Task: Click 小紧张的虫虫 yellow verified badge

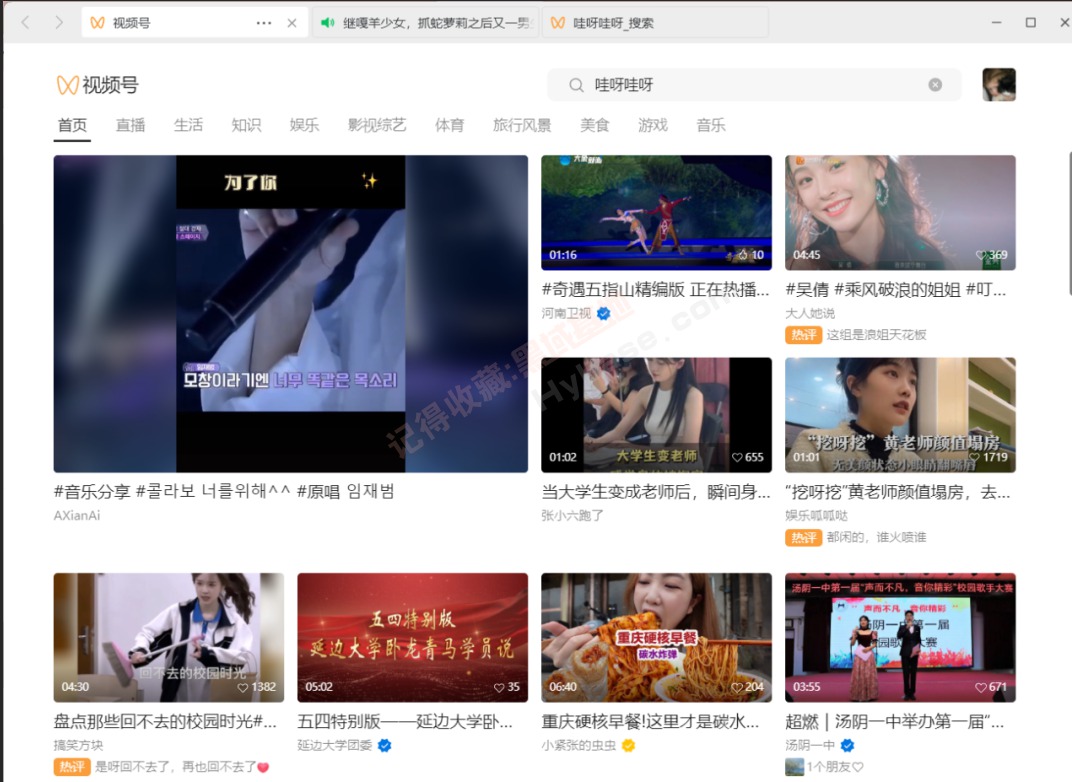Action: [628, 745]
